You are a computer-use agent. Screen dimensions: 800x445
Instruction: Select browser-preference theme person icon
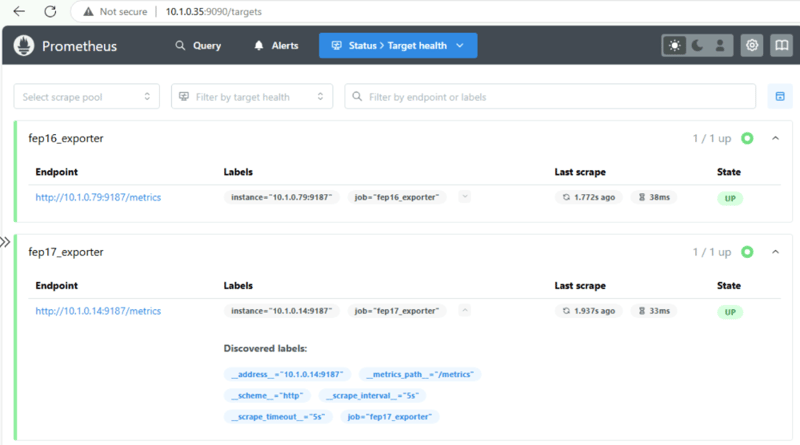point(720,45)
